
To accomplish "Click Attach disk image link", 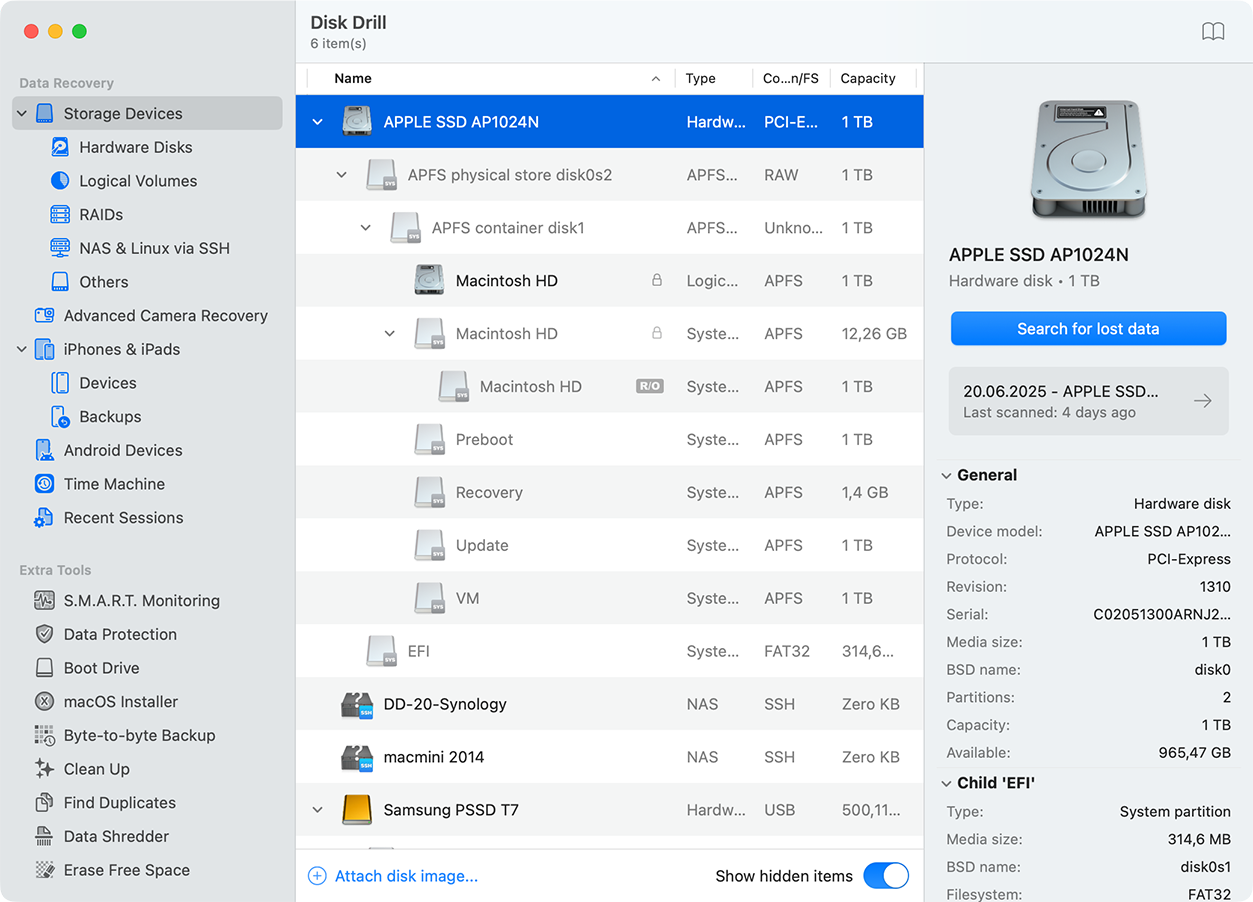I will pos(405,876).
